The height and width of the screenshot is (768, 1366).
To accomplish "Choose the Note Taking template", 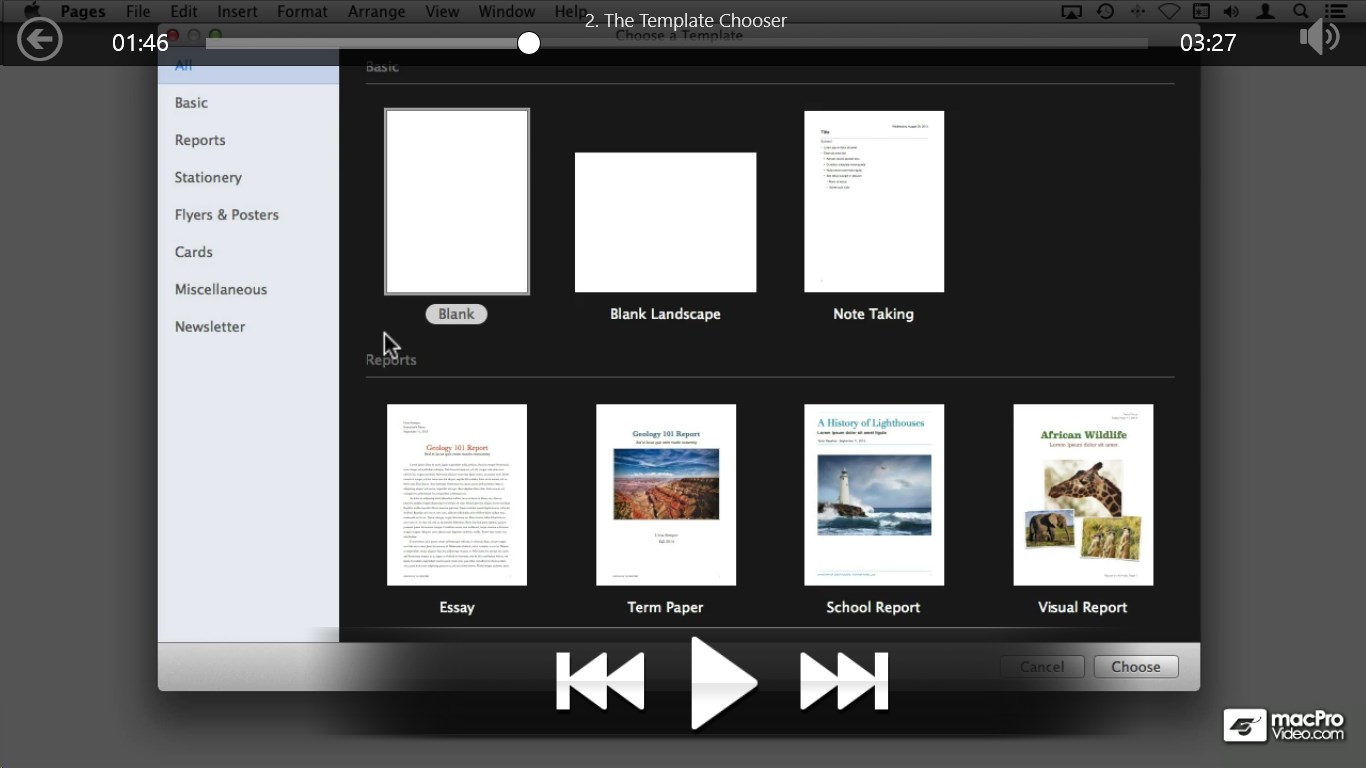I will coord(873,202).
